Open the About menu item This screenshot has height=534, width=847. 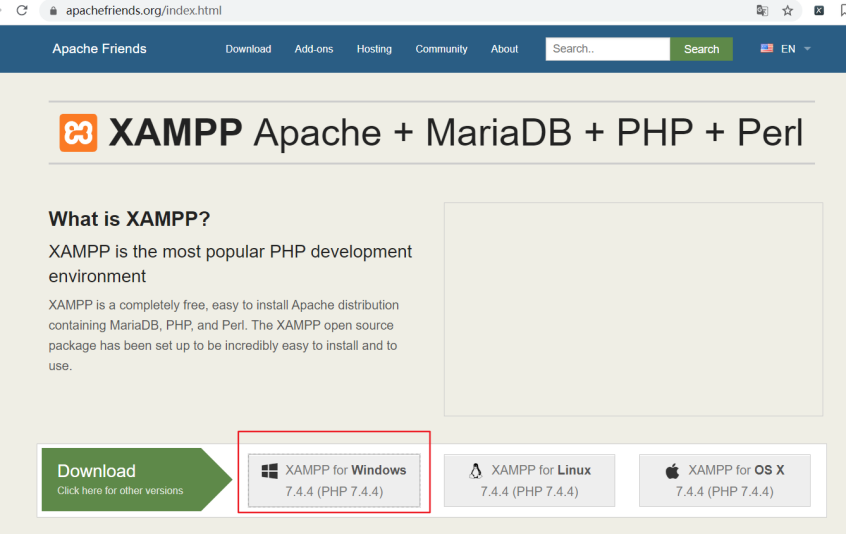click(x=505, y=49)
